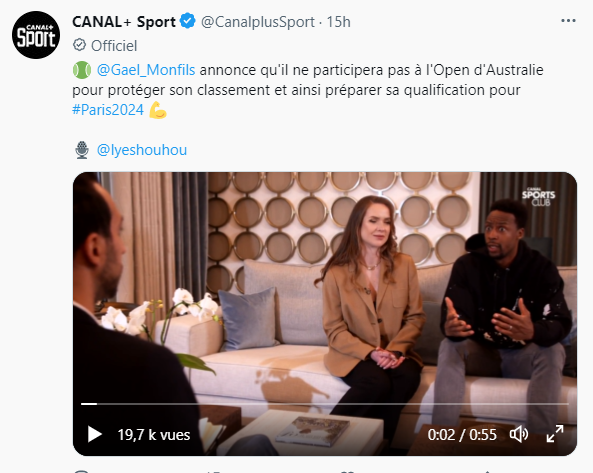Click the flexed biceps emoji
This screenshot has width=593, height=473.
tap(158, 110)
